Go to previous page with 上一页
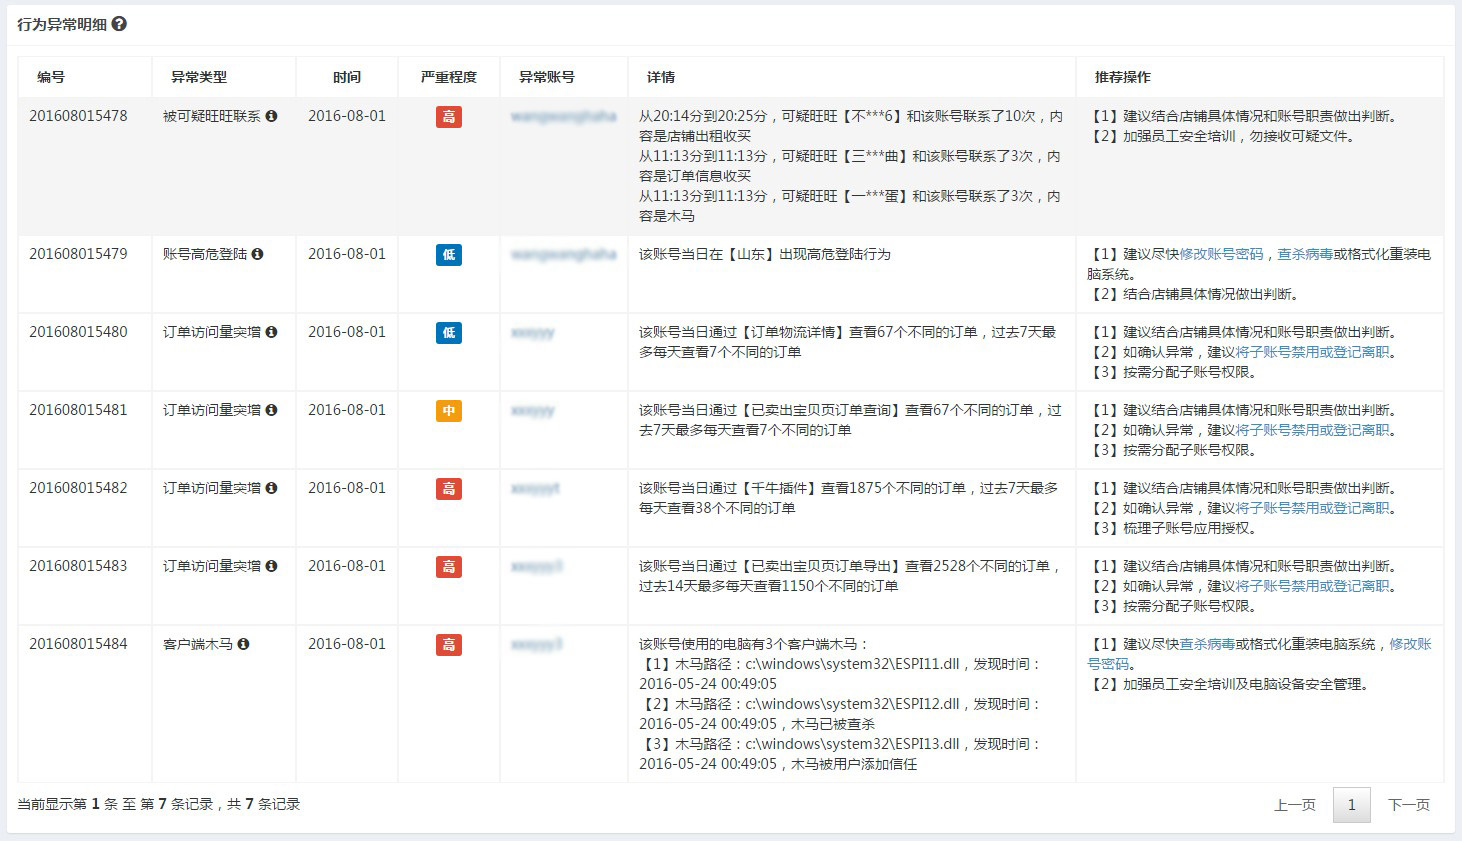This screenshot has width=1462, height=841. click(x=1294, y=805)
